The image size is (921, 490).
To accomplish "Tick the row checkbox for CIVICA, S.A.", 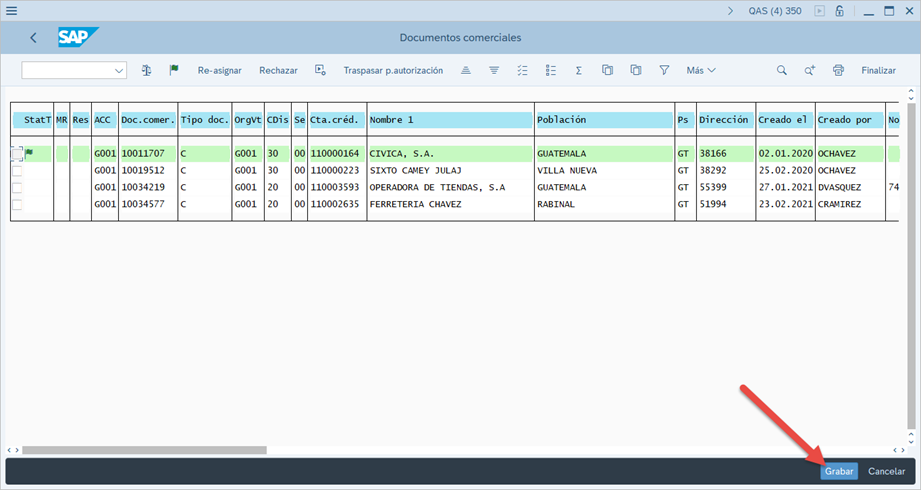I will coord(16,154).
